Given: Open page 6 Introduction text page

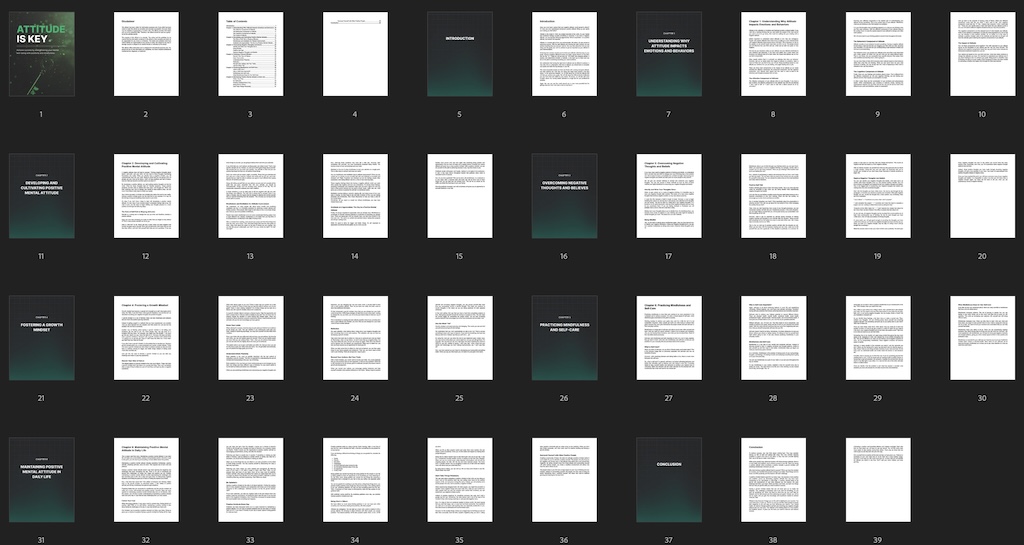Looking at the screenshot, I should [564, 54].
